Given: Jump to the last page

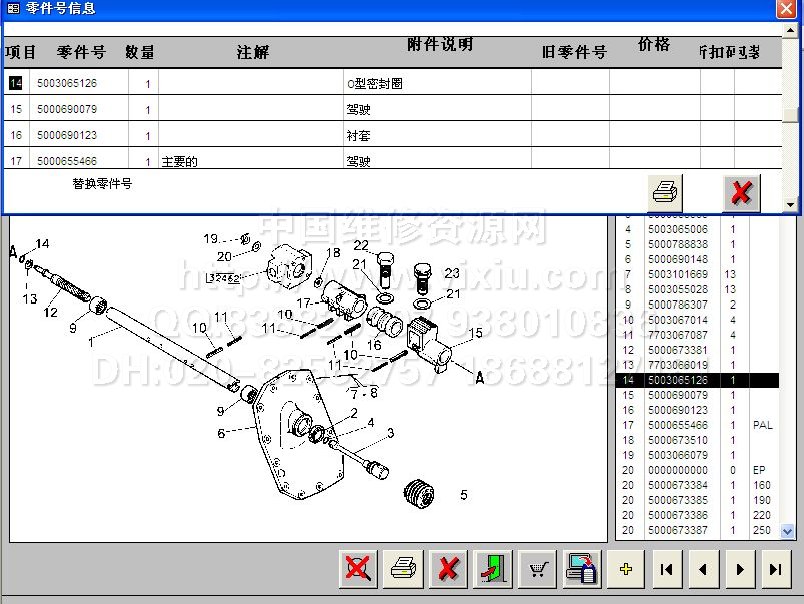Looking at the screenshot, I should [774, 569].
